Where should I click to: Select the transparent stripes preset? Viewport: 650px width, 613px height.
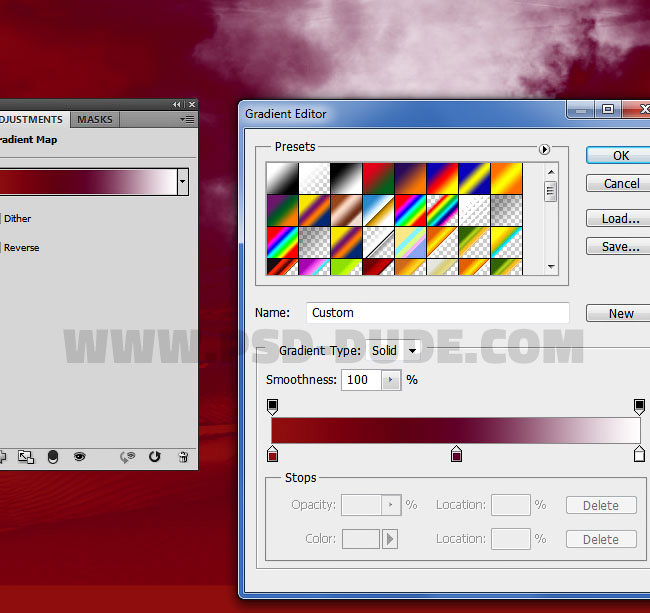click(x=474, y=211)
